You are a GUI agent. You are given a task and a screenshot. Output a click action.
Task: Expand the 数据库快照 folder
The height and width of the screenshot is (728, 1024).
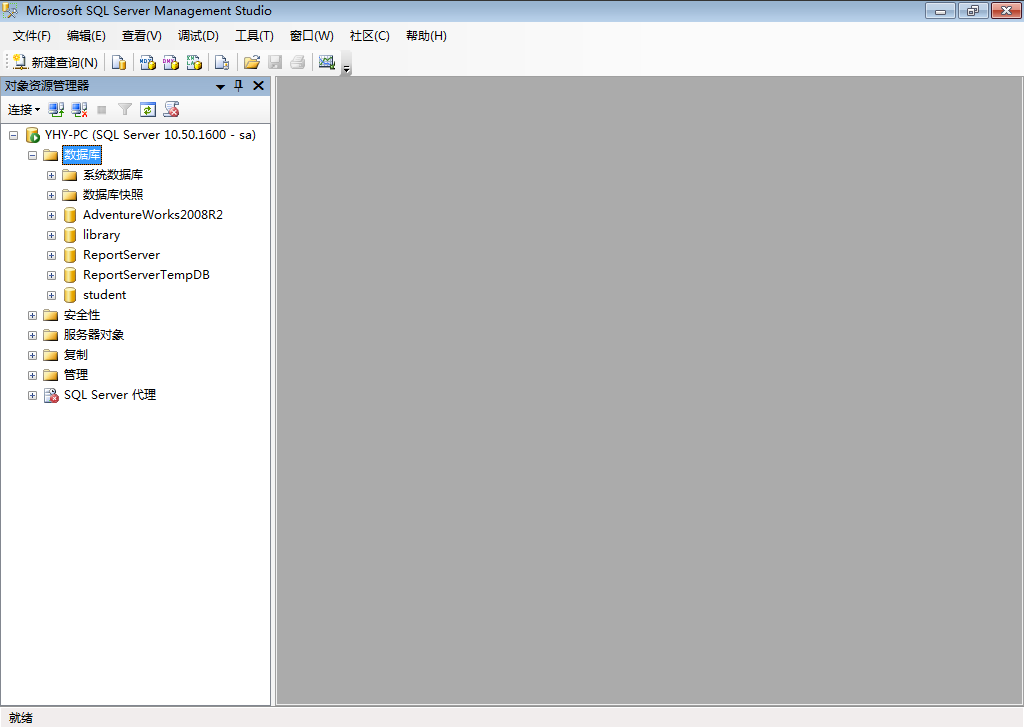coord(51,195)
